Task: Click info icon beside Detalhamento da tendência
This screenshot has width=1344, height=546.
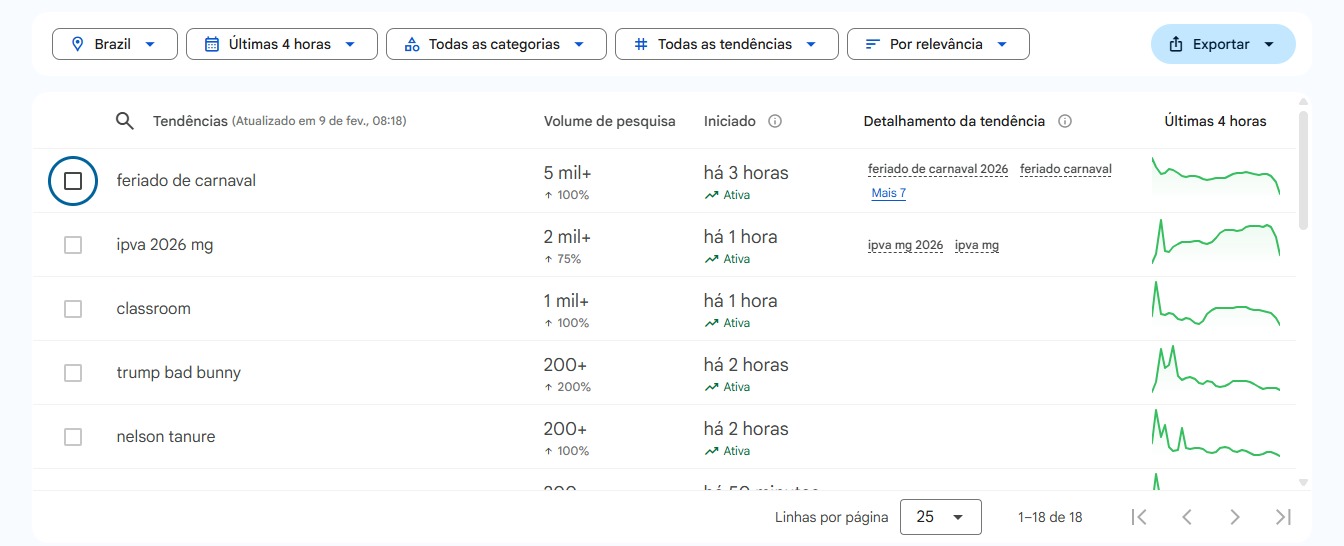Action: click(x=1065, y=121)
